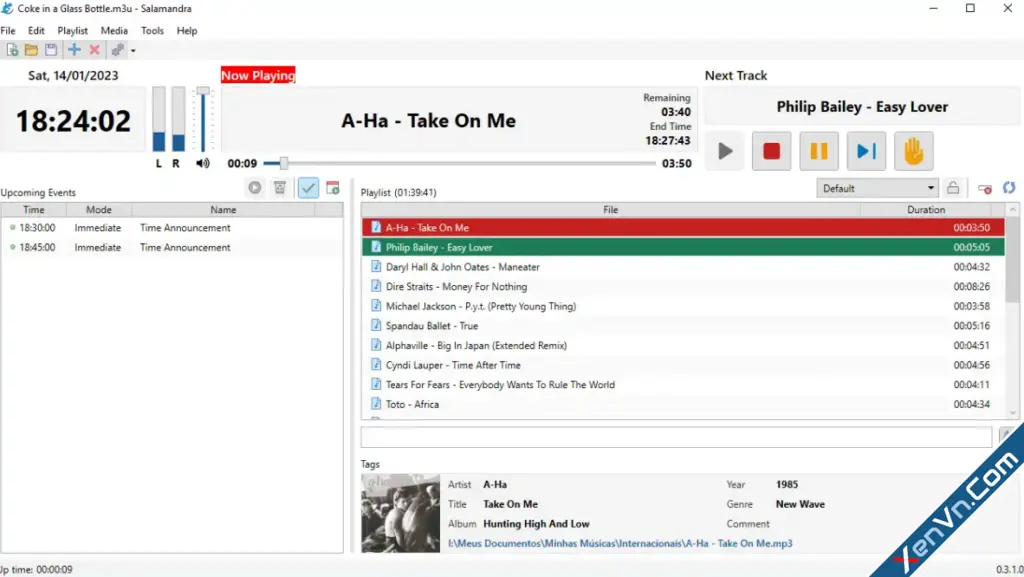The height and width of the screenshot is (577, 1024).
Task: Stop playback with the red Stop button
Action: pos(772,151)
